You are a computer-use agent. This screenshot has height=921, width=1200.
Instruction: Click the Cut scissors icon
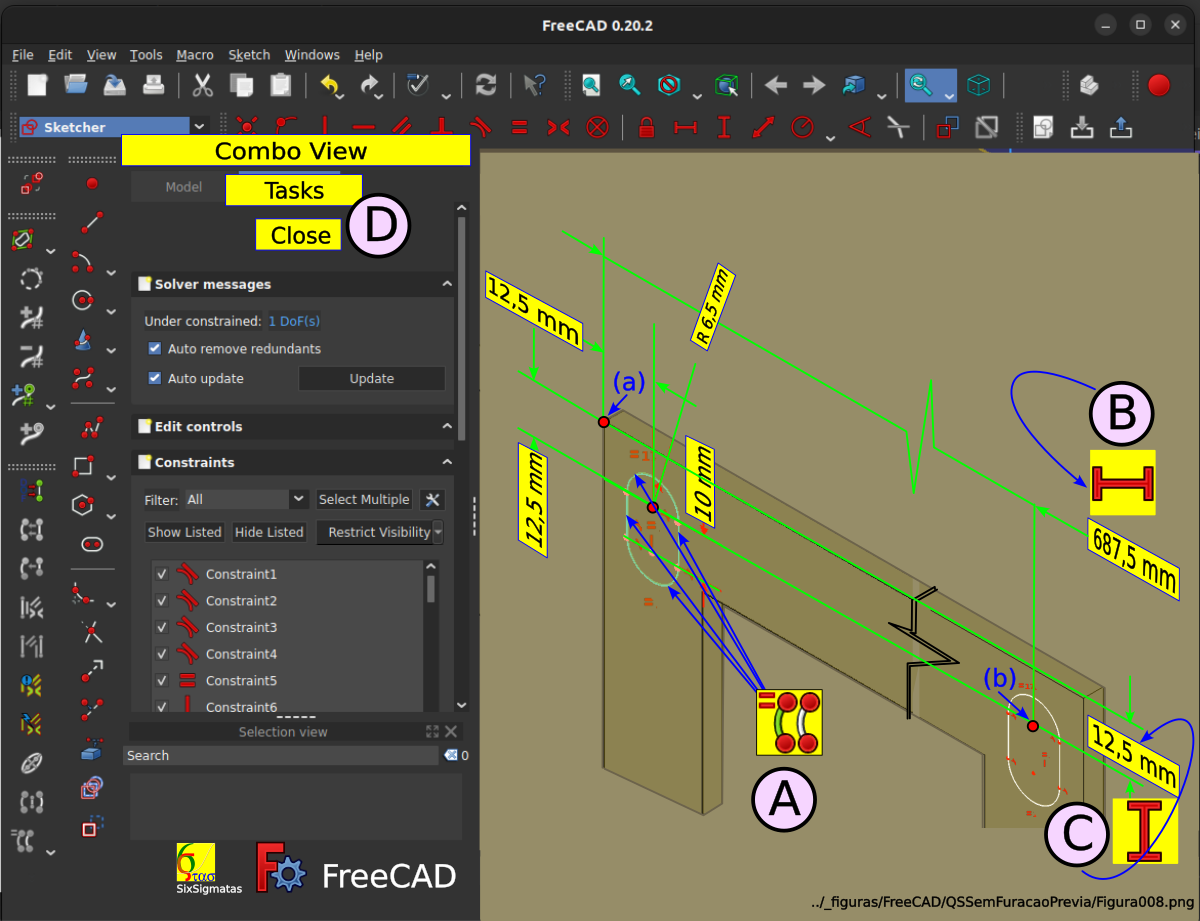click(203, 85)
